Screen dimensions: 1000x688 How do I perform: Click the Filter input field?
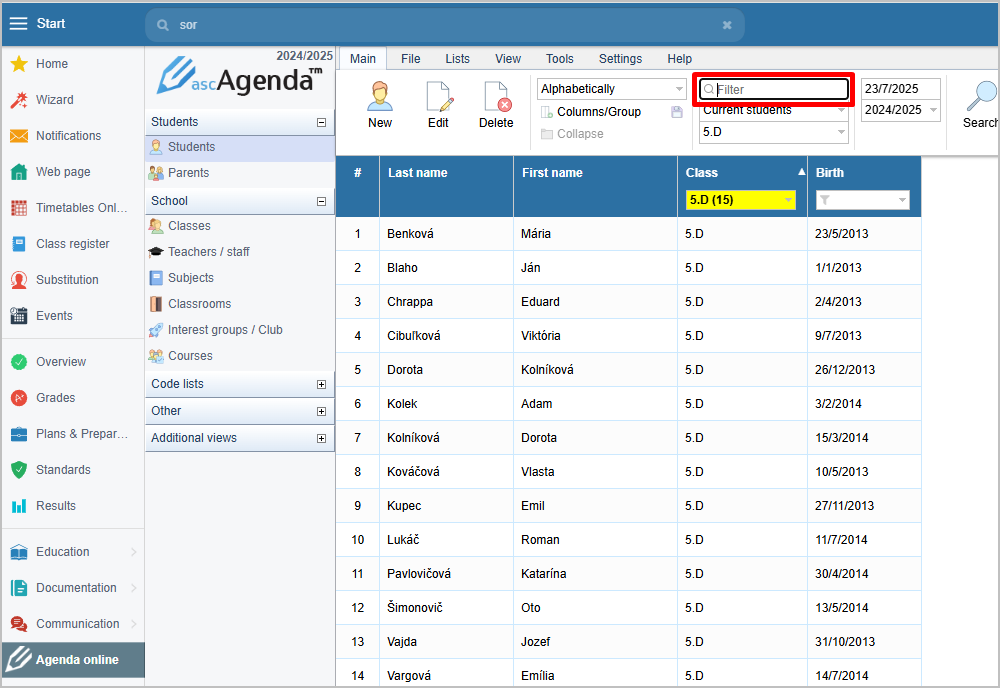coord(774,89)
